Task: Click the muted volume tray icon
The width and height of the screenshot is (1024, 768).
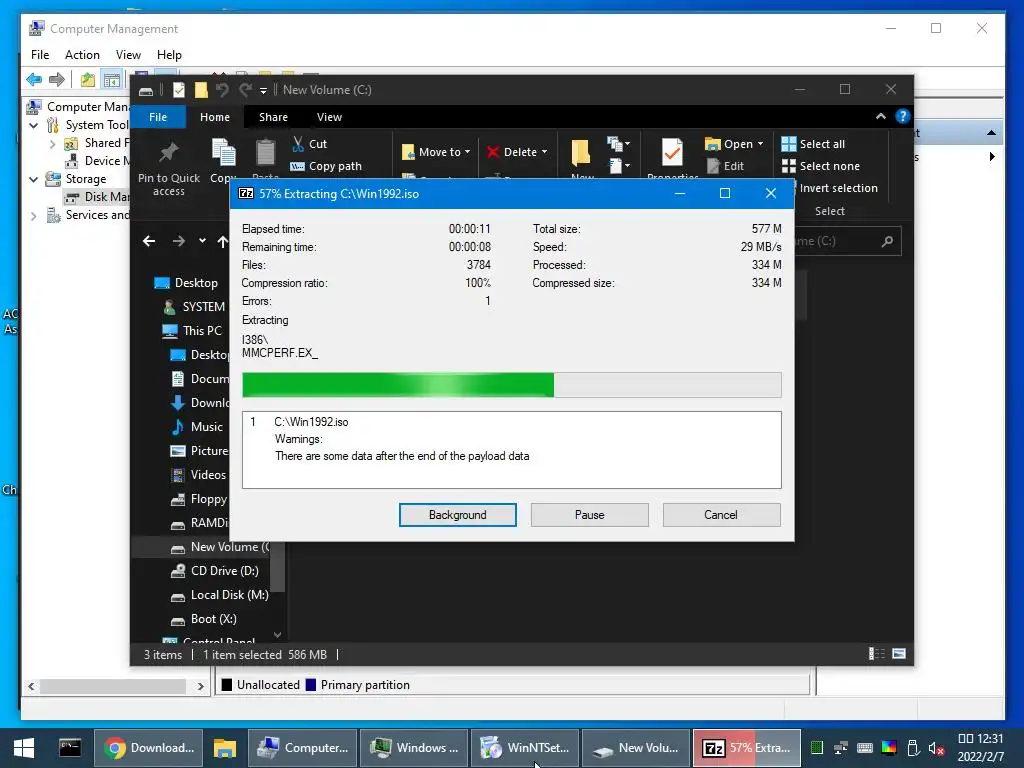Action: click(x=936, y=748)
